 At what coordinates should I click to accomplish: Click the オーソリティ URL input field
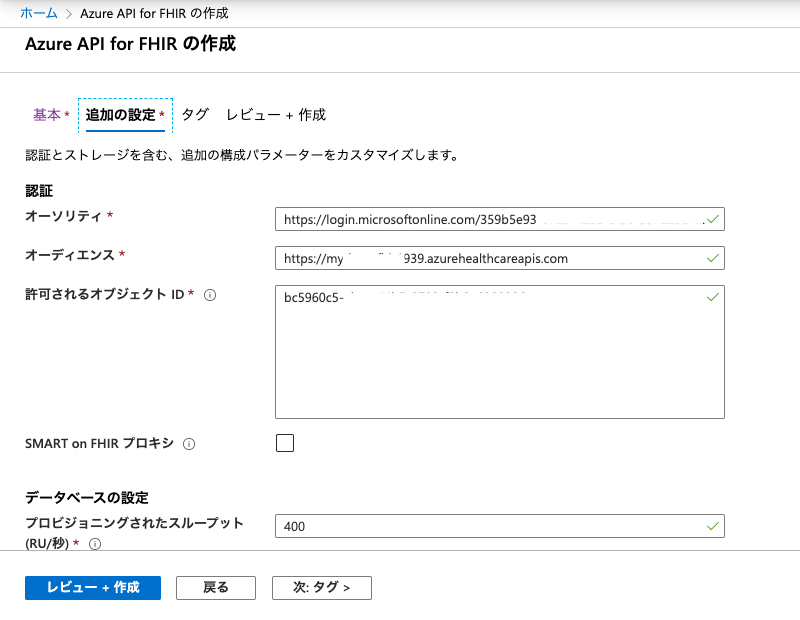pos(499,219)
